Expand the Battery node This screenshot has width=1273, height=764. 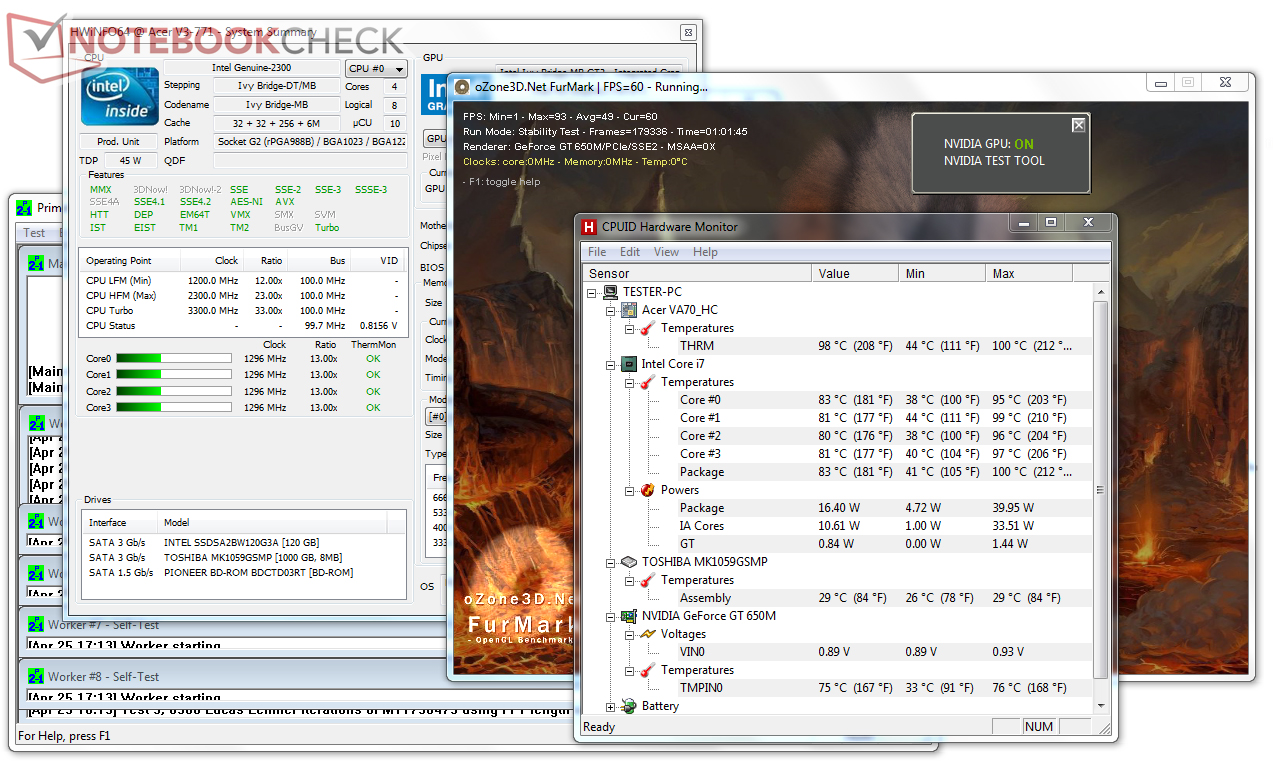611,706
